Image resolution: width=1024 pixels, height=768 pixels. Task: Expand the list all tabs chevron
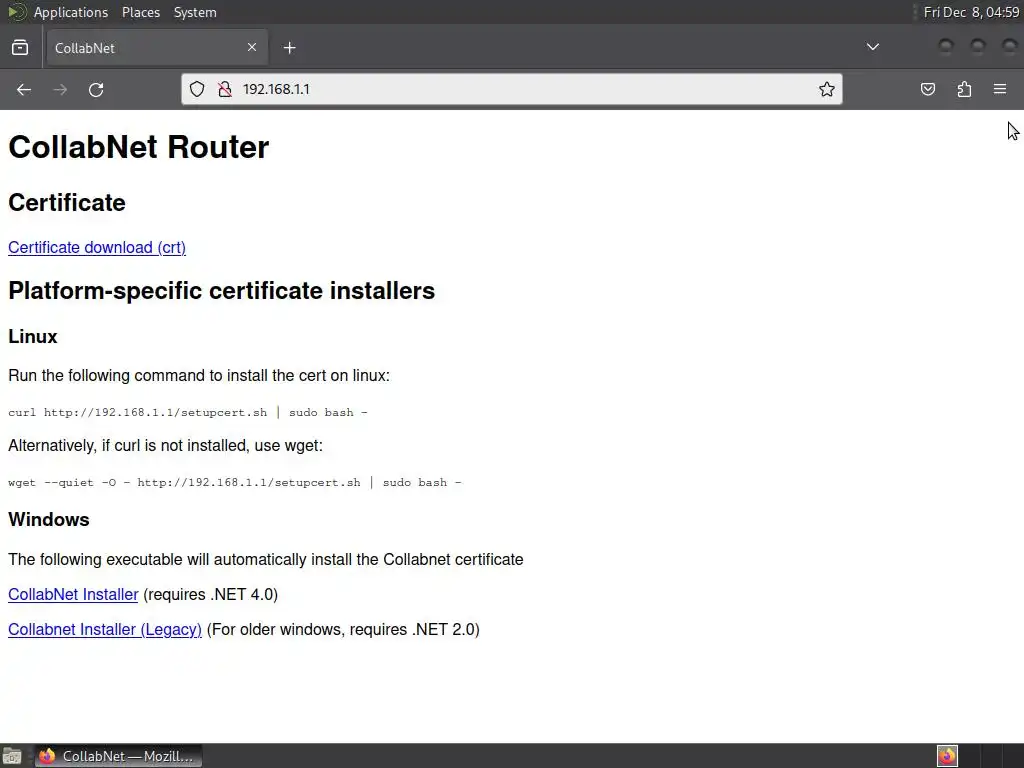pos(872,47)
